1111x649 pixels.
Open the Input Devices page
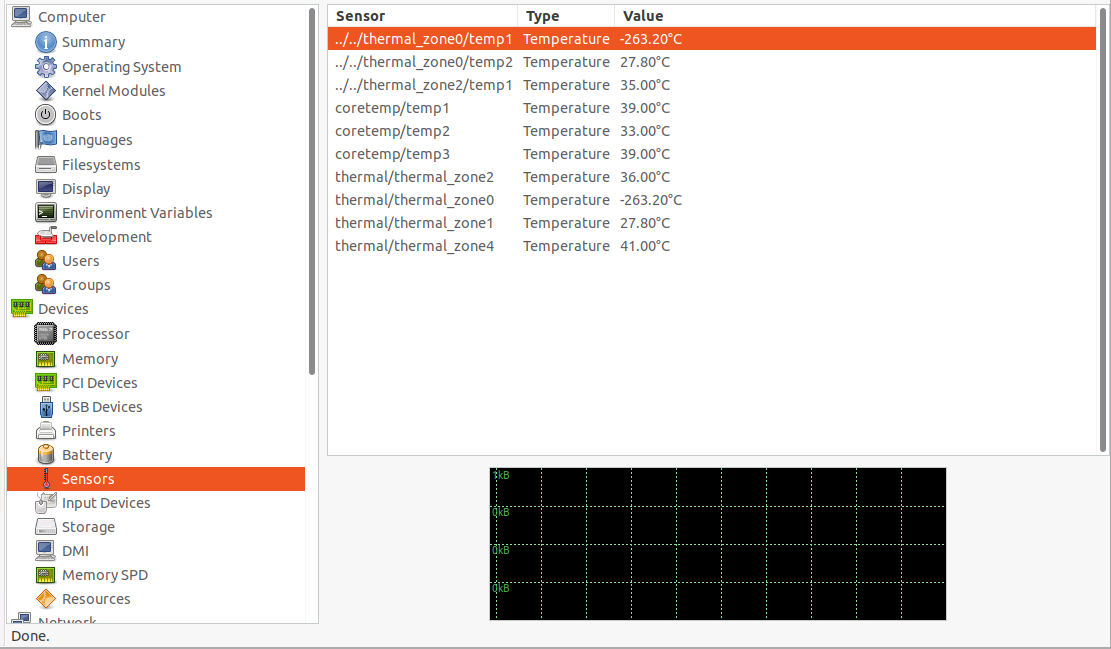click(x=105, y=502)
